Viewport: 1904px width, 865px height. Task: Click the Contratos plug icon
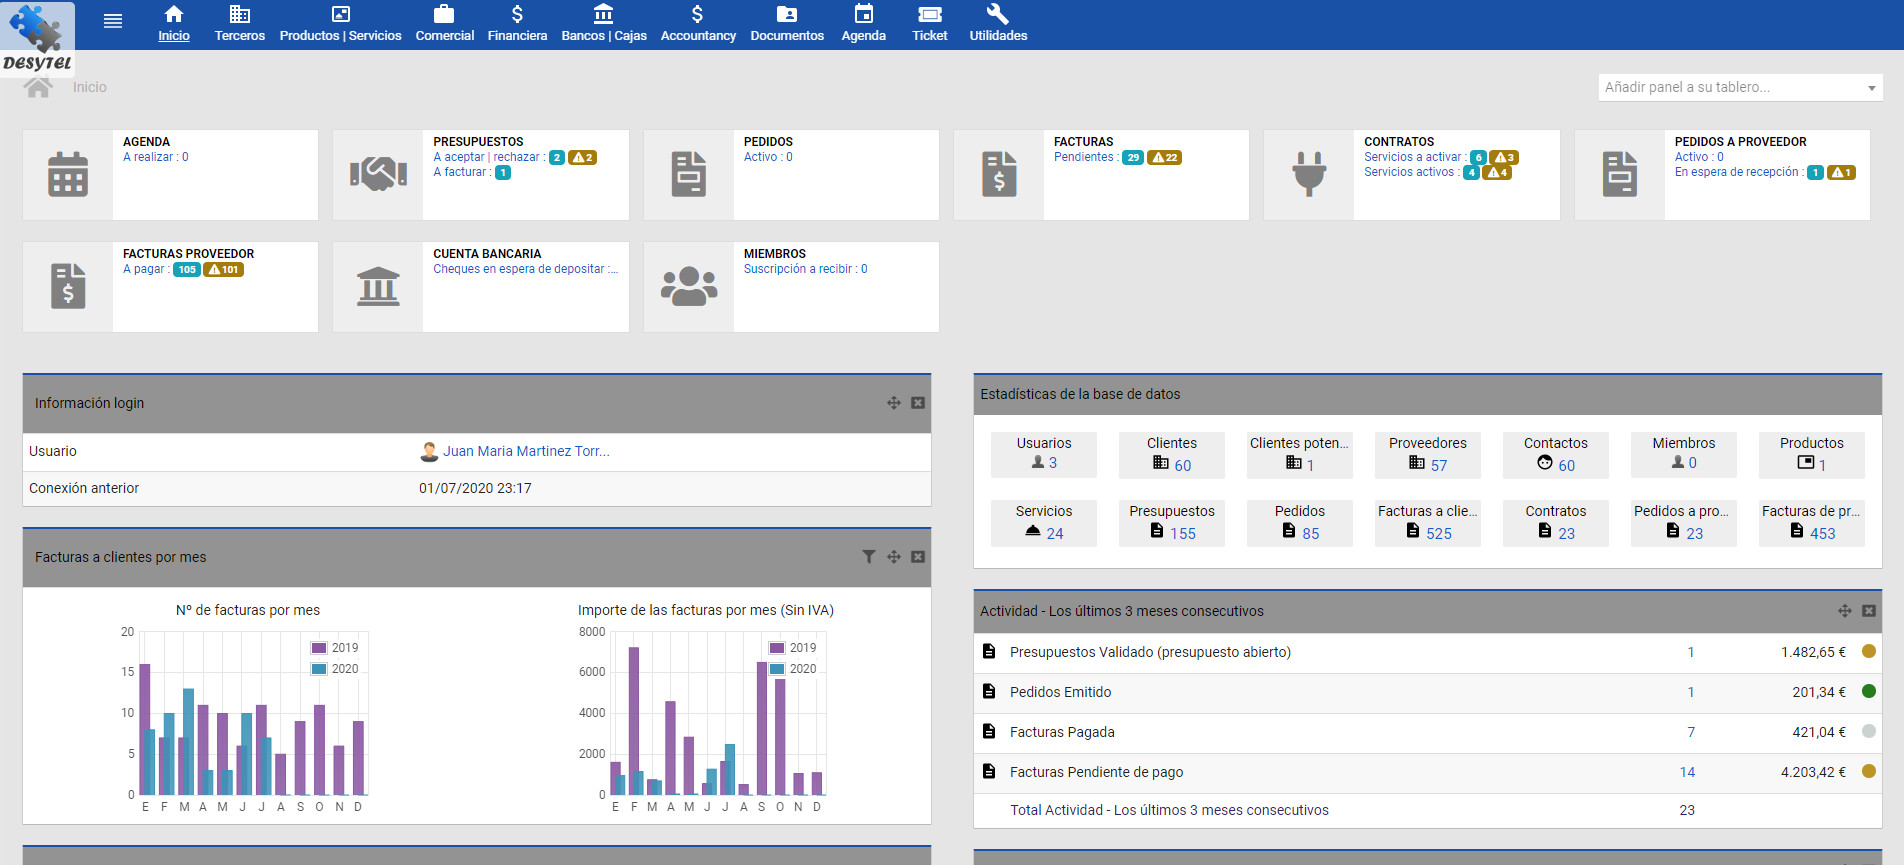coord(1309,174)
